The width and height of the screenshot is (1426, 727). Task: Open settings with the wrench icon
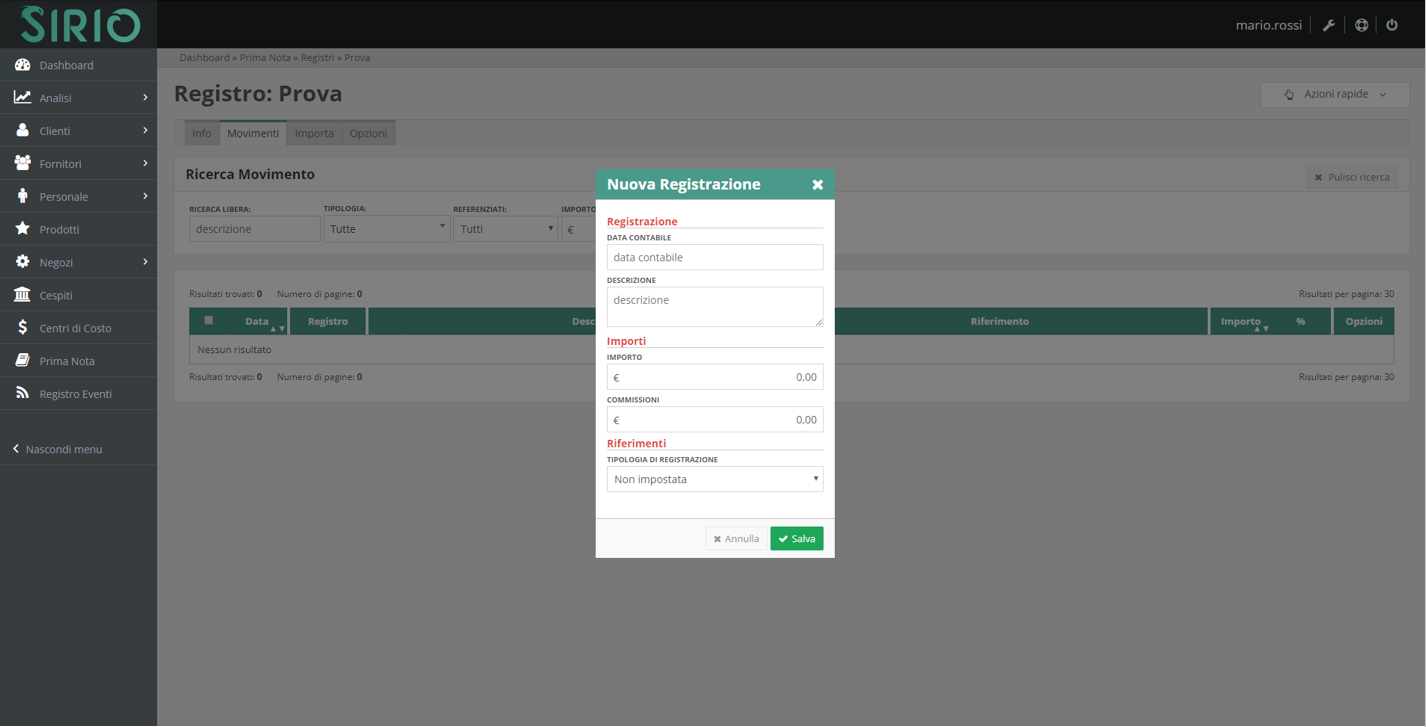(1328, 25)
